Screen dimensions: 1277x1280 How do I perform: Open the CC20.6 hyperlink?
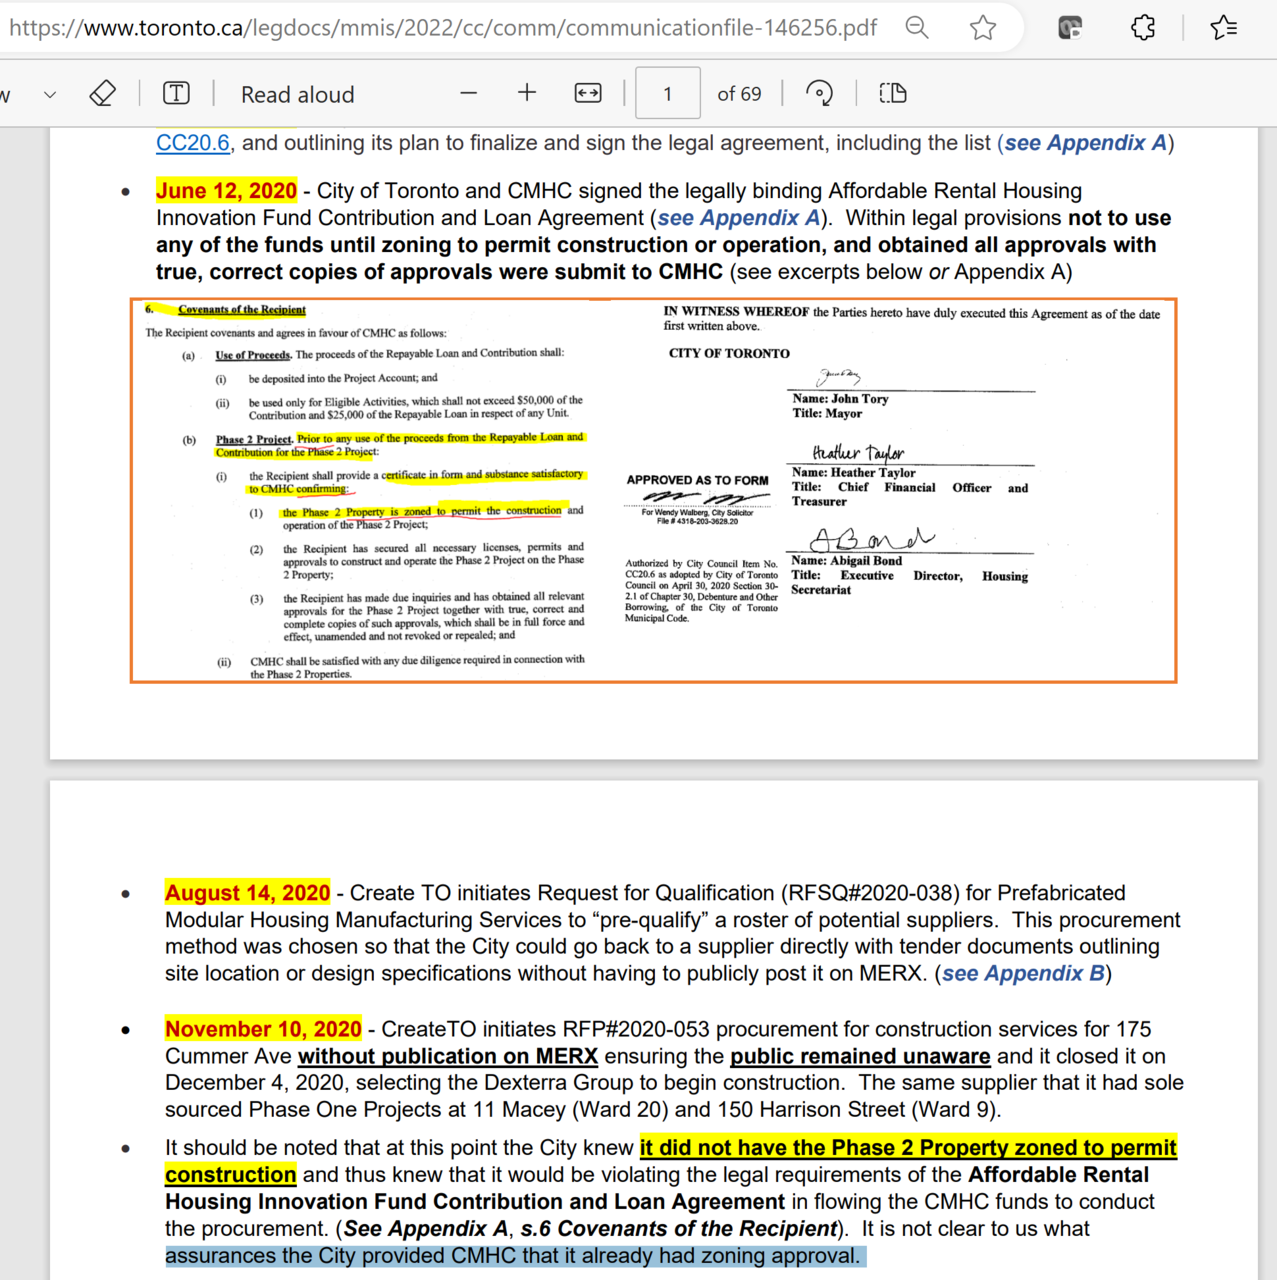[193, 143]
